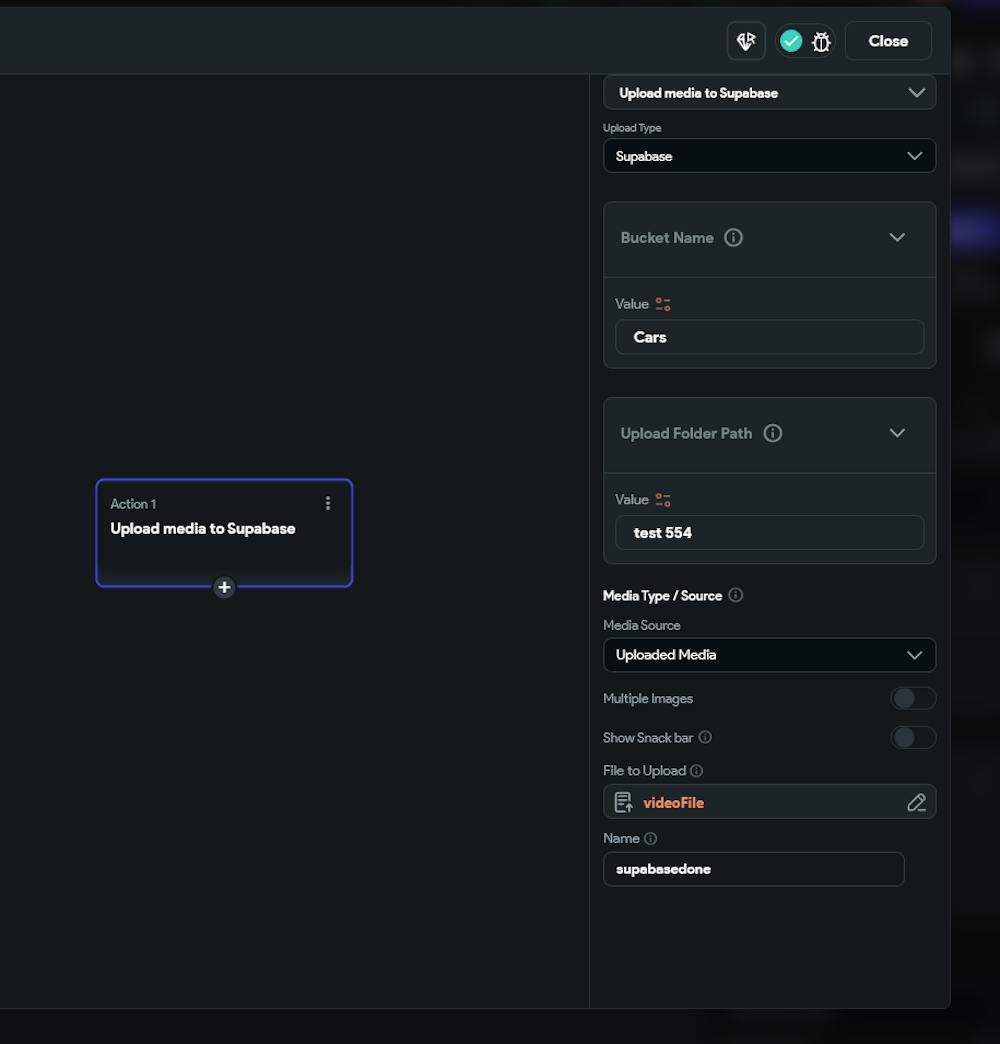Click the Media Type / Source info icon
This screenshot has height=1044, width=1000.
click(x=735, y=595)
